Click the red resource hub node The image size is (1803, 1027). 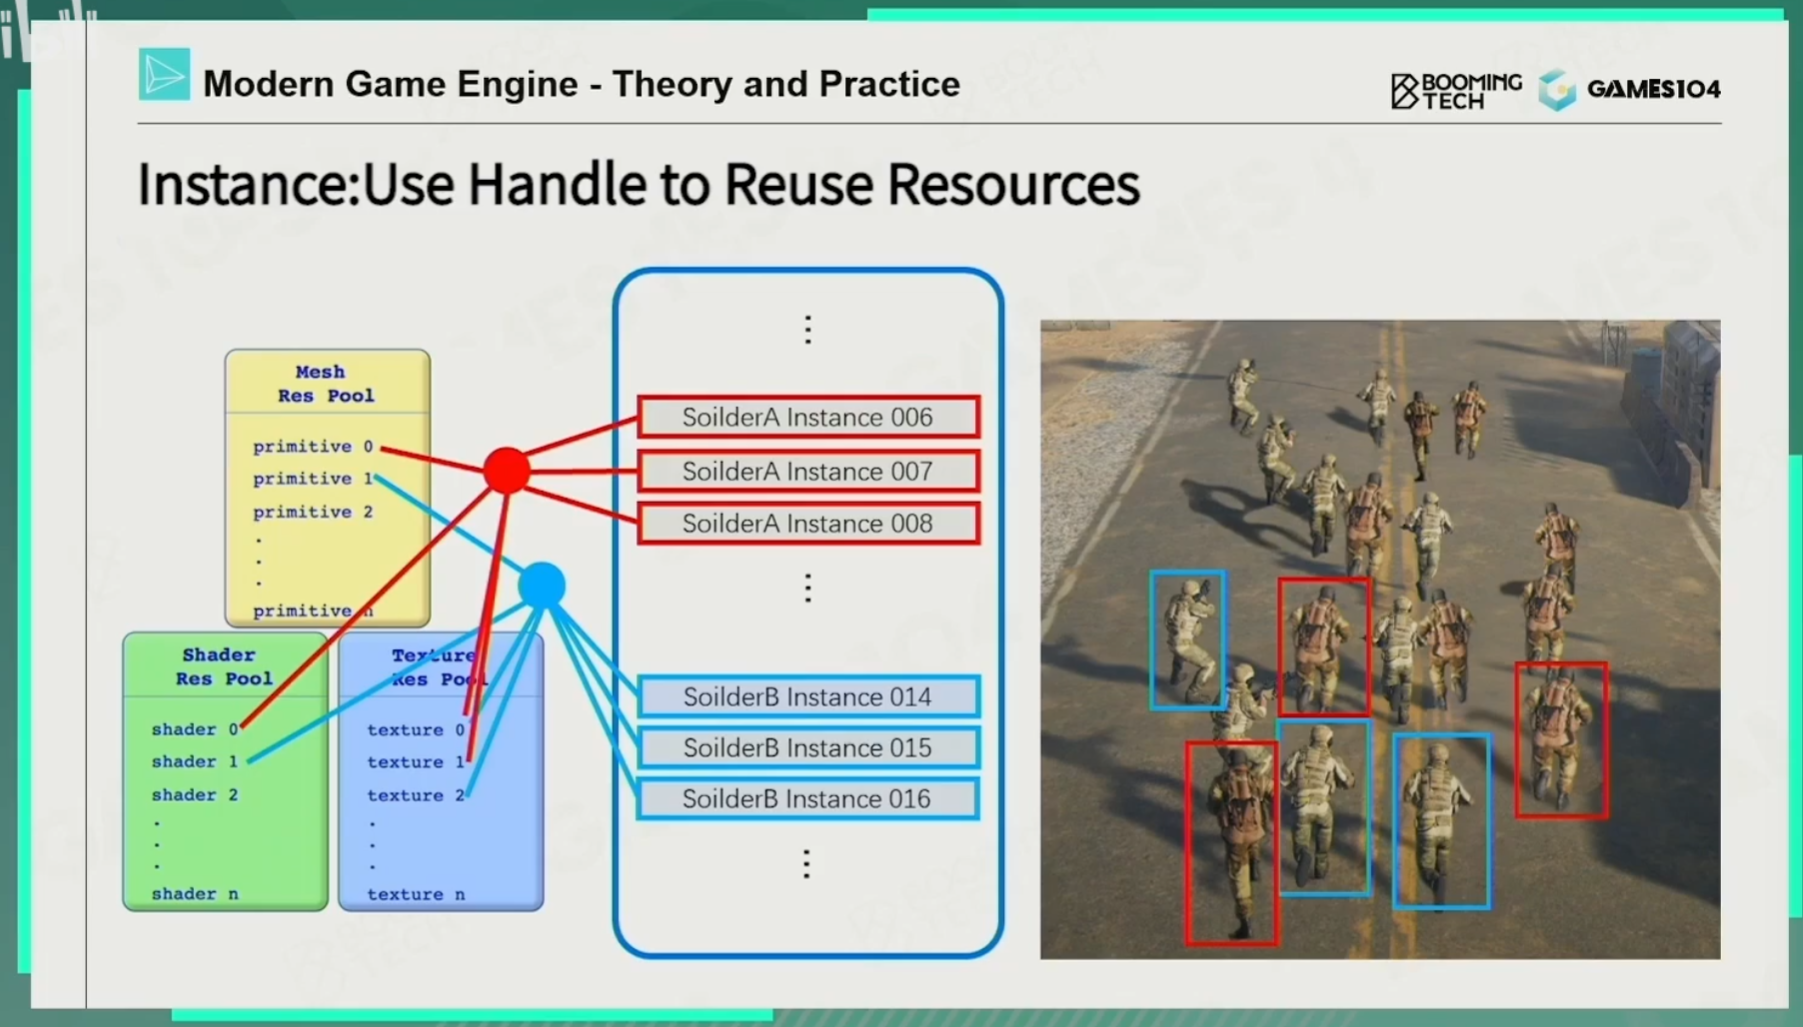506,470
